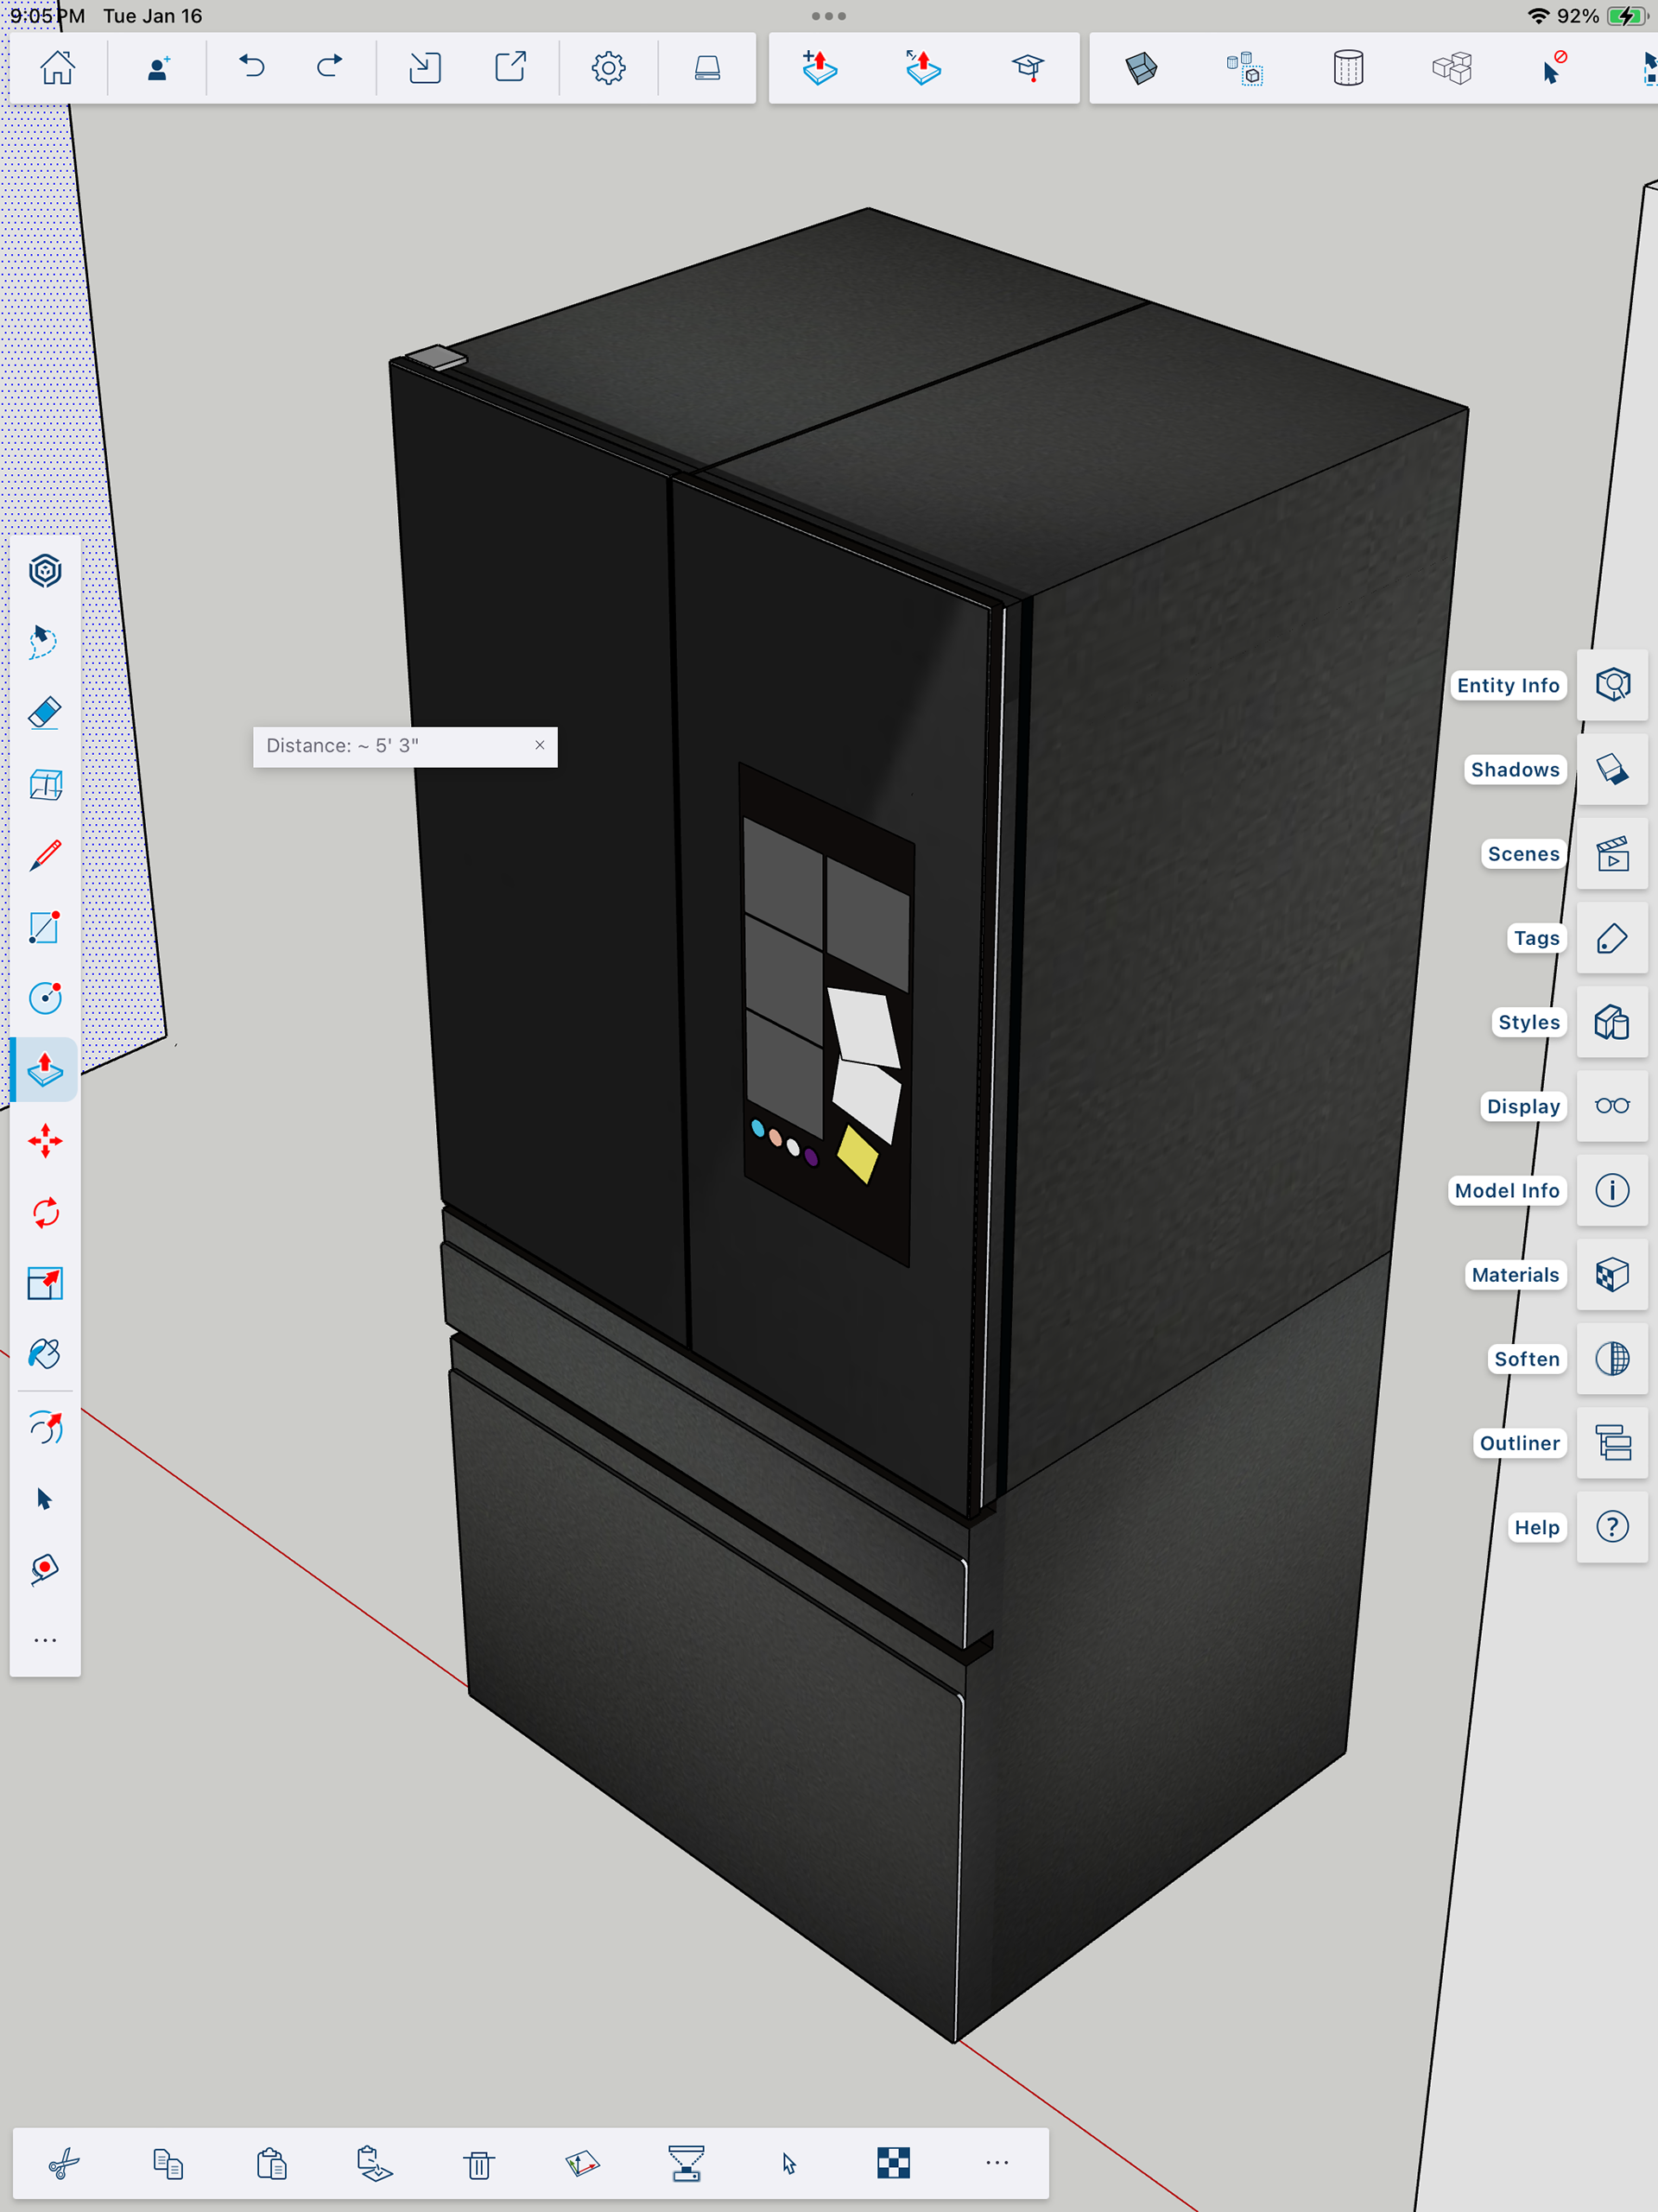Open the Entity Info panel
The height and width of the screenshot is (2212, 1658).
pyautogui.click(x=1611, y=685)
